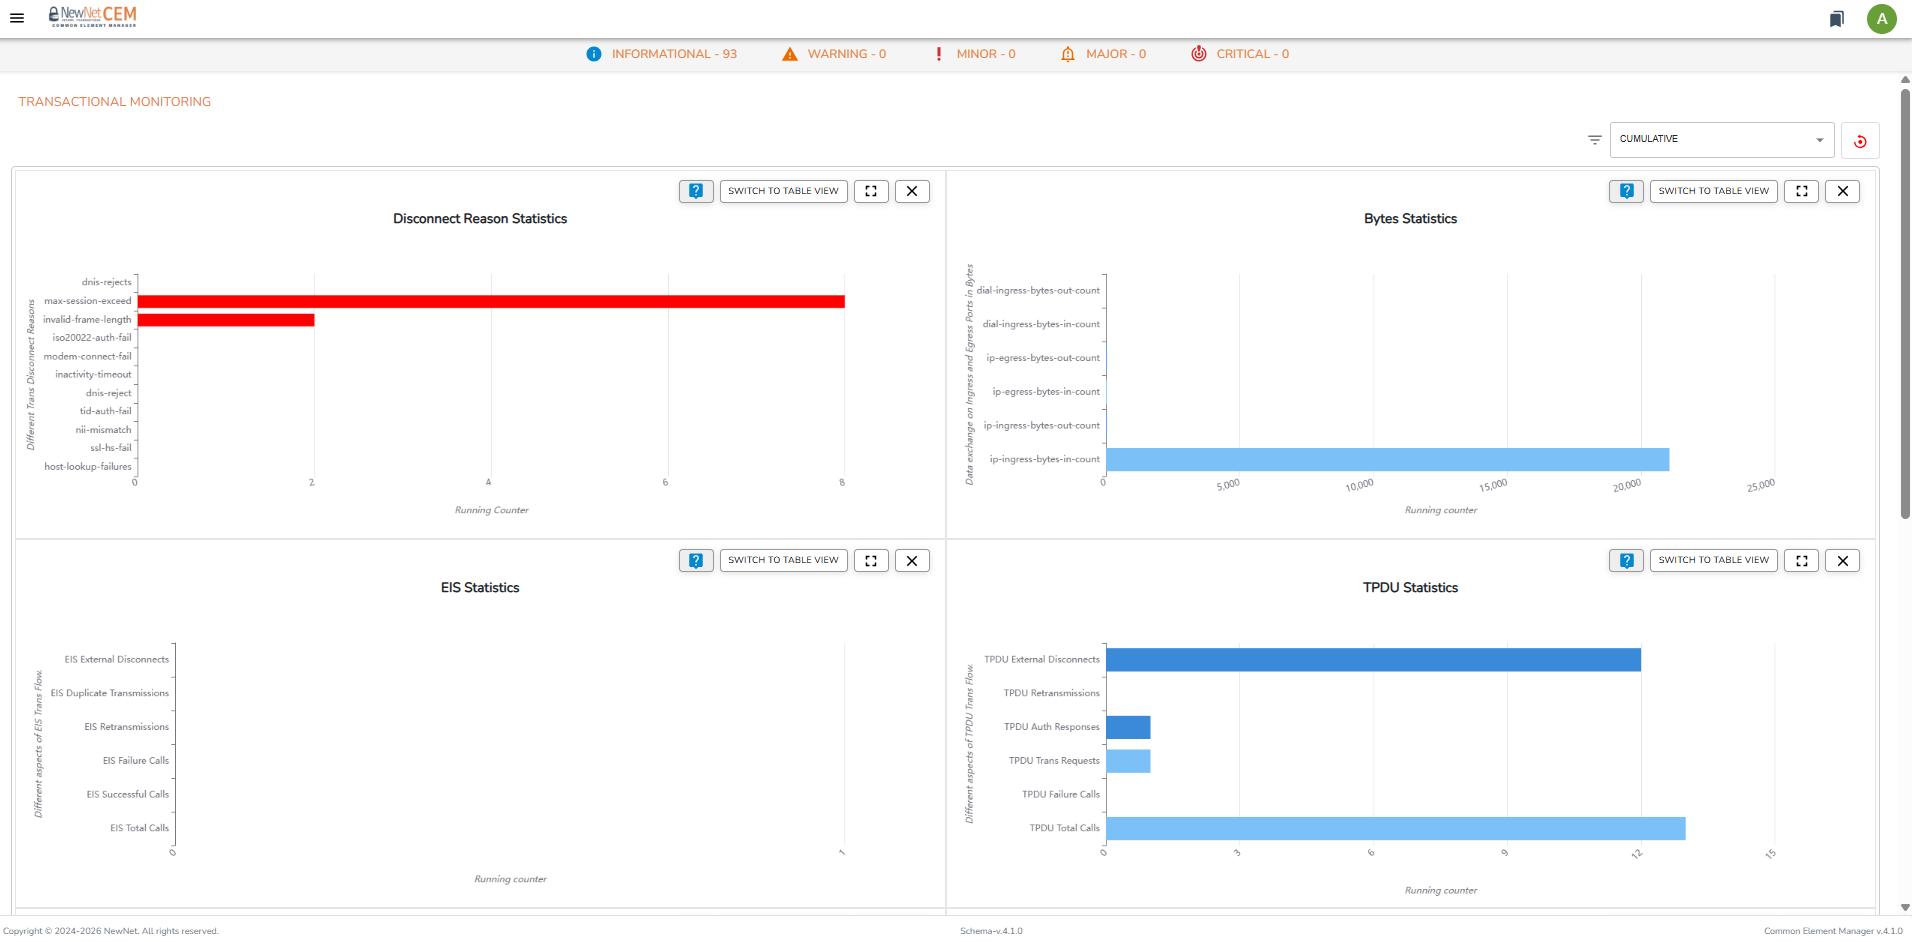Close the Bytes Statistics panel
This screenshot has width=1912, height=942.
coord(1842,191)
